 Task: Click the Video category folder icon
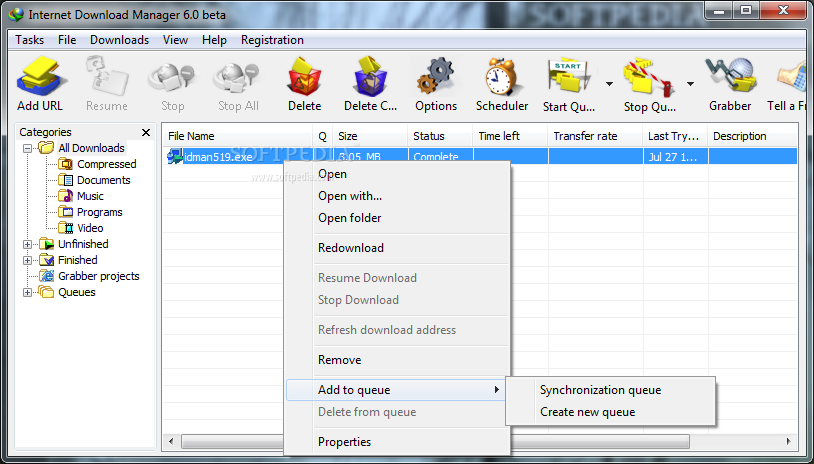tap(65, 228)
